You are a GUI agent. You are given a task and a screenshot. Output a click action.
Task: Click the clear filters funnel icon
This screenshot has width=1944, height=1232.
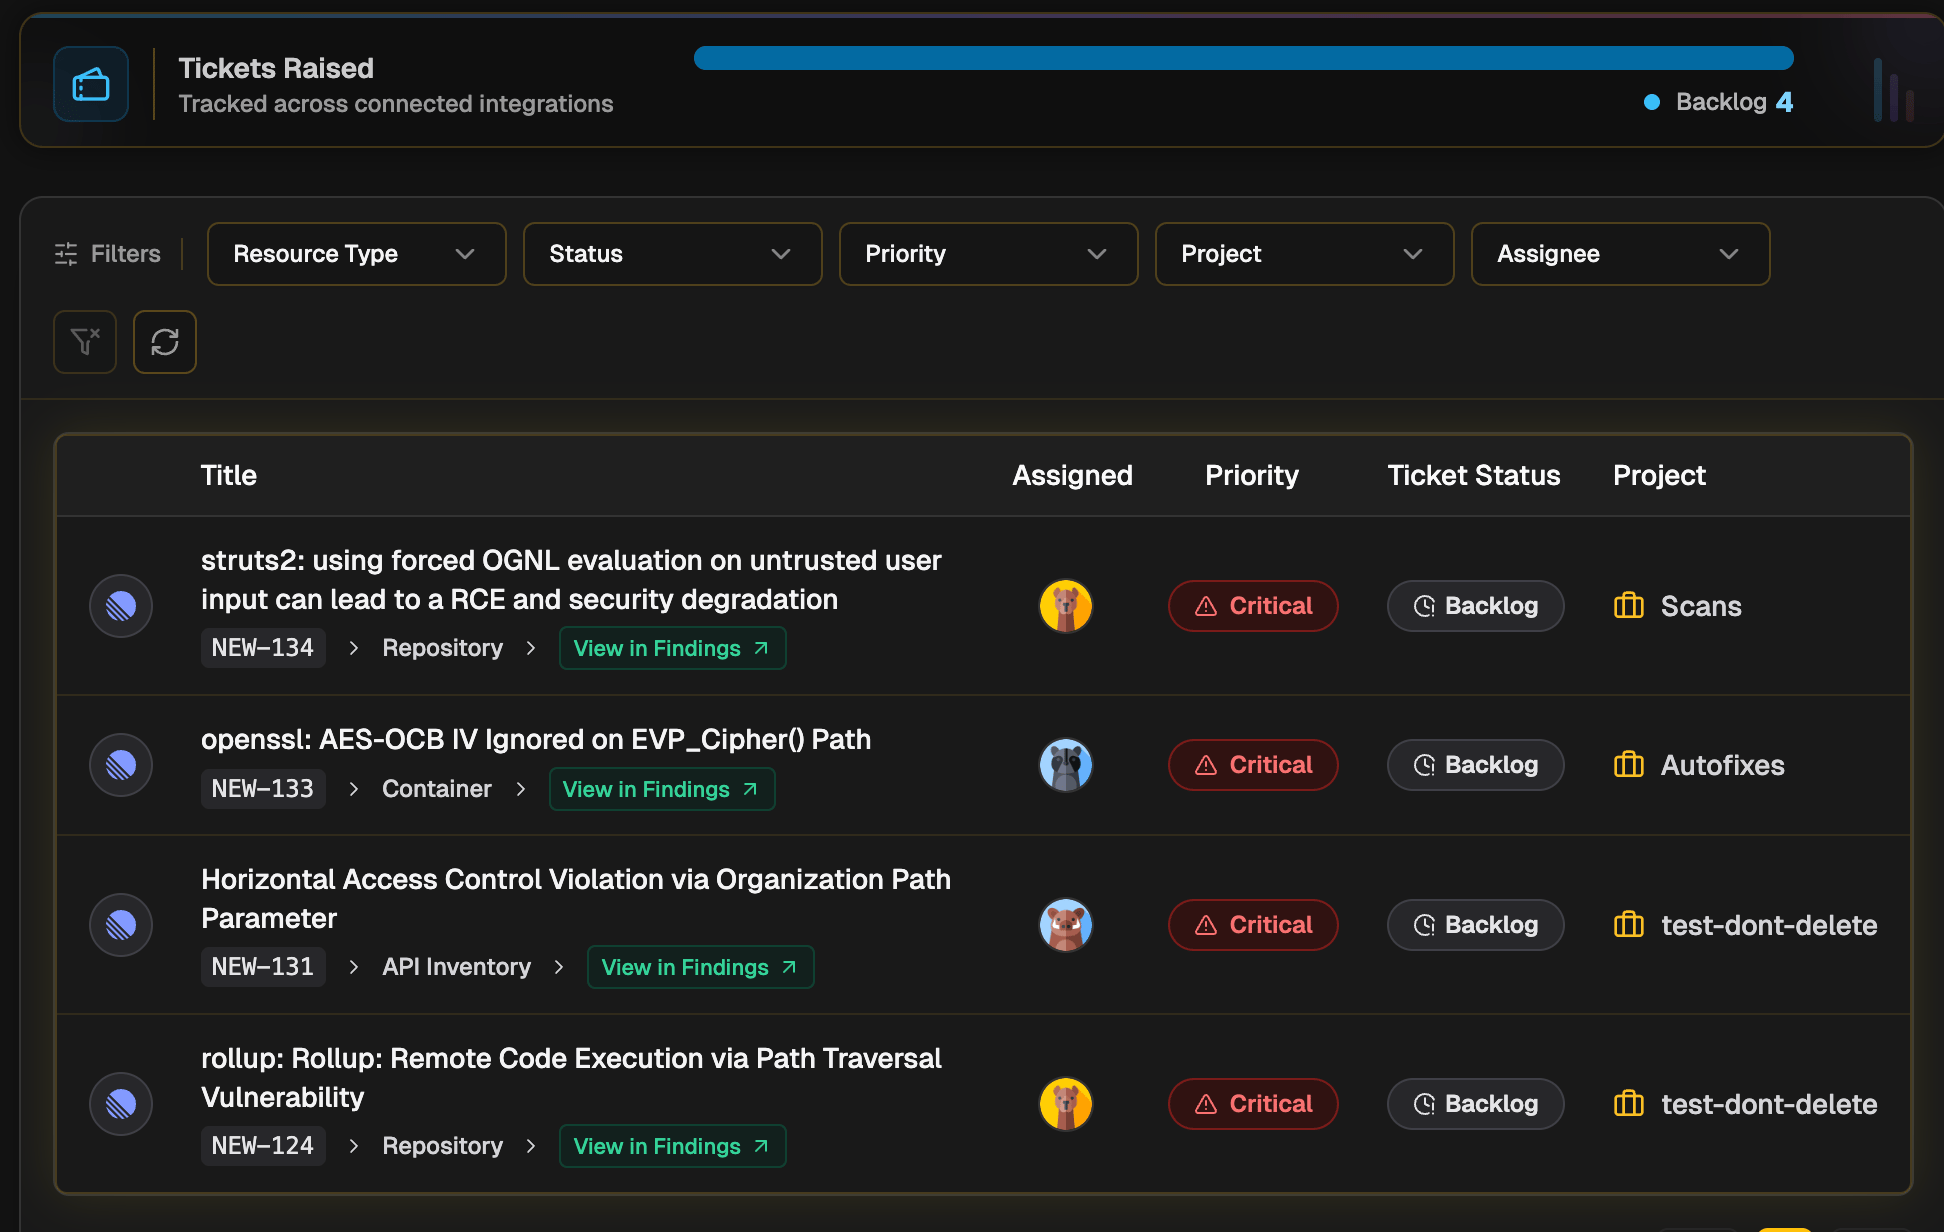[85, 342]
